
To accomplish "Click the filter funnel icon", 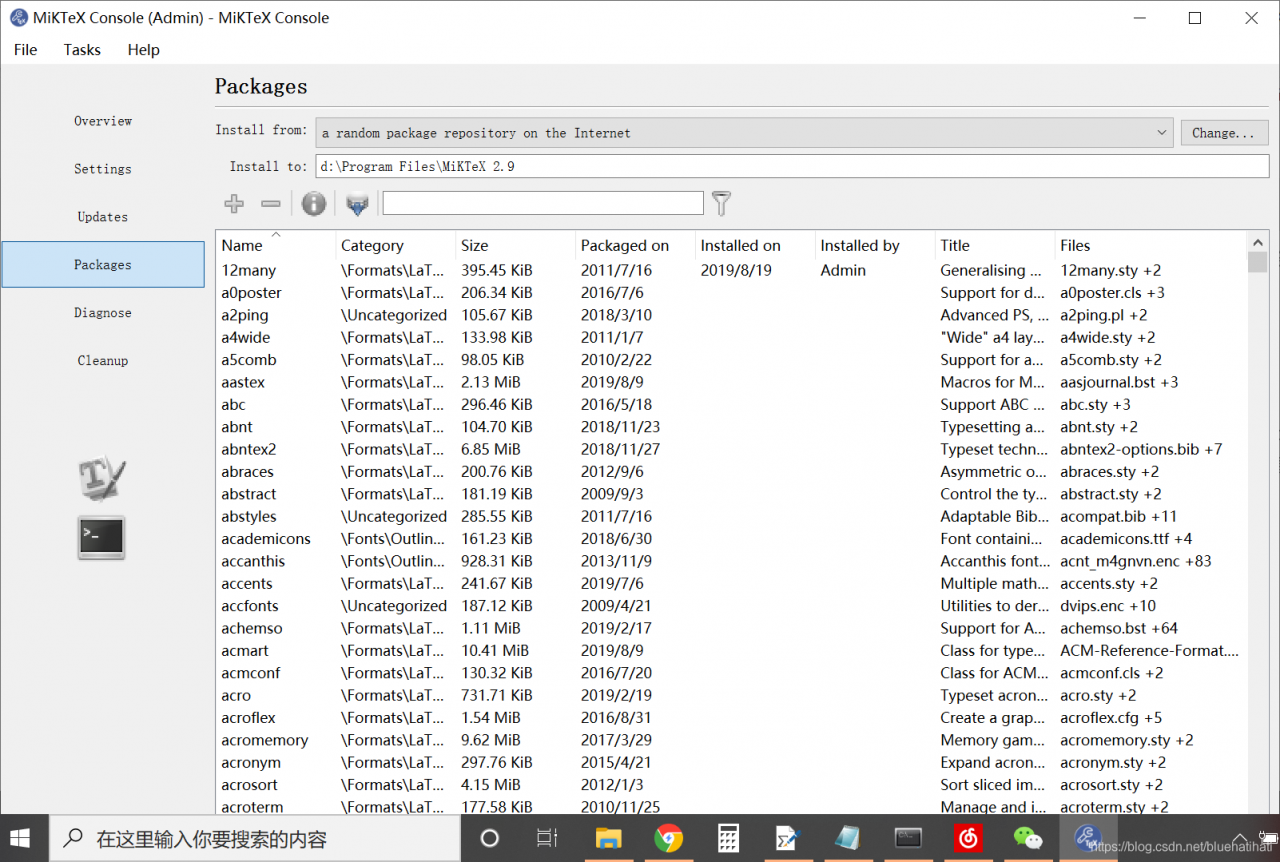I will point(721,204).
